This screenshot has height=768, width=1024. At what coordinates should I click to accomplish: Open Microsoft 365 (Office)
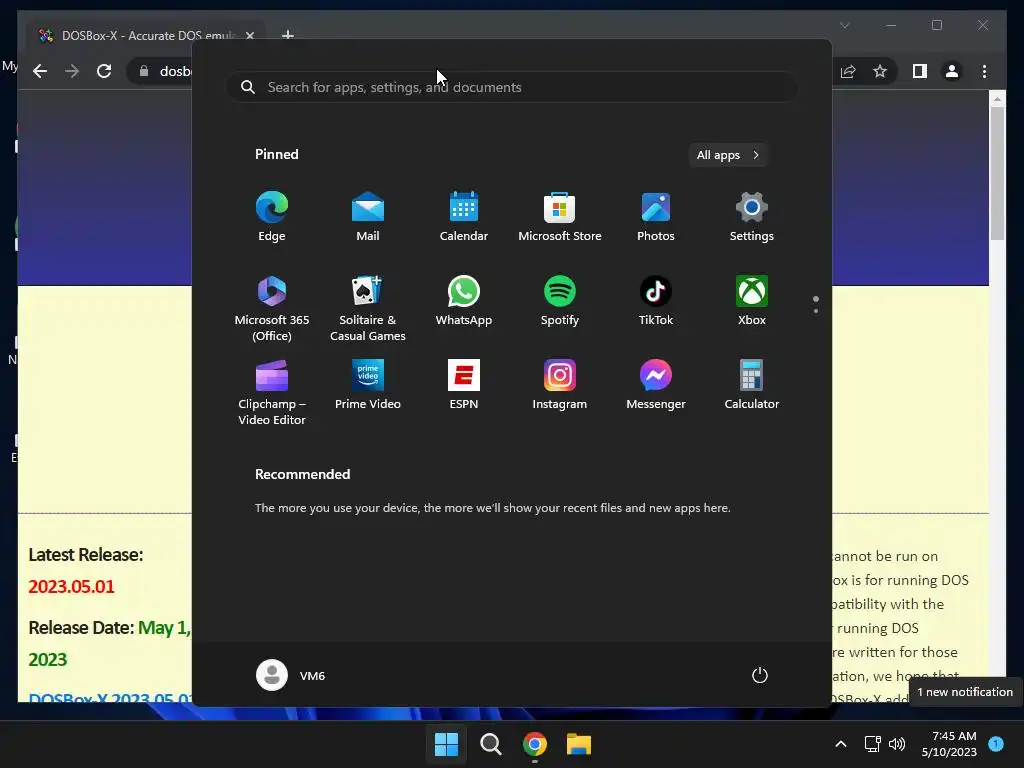coord(272,308)
